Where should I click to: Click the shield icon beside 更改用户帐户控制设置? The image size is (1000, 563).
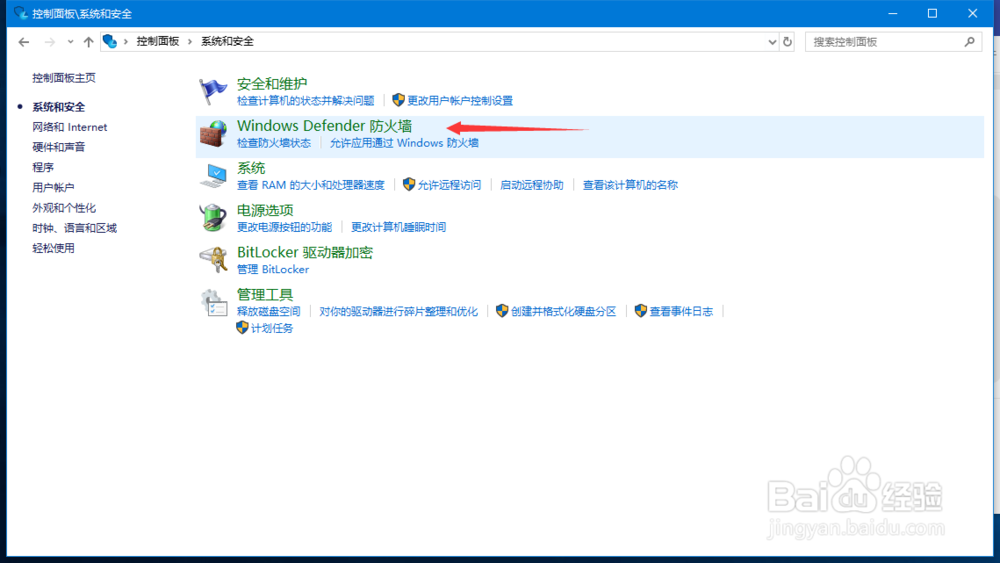[398, 100]
